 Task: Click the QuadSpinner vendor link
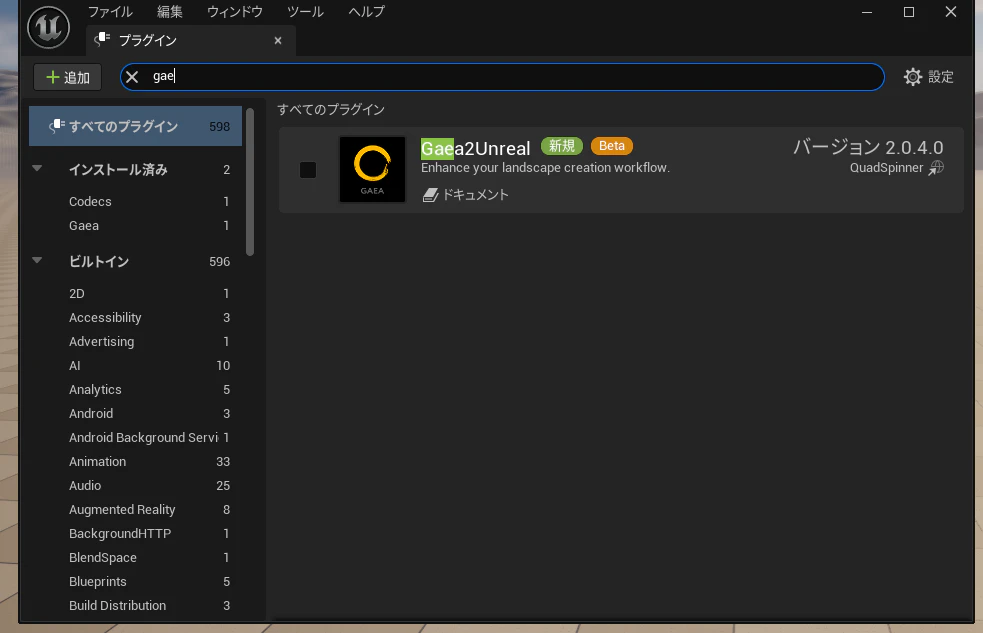coord(886,168)
